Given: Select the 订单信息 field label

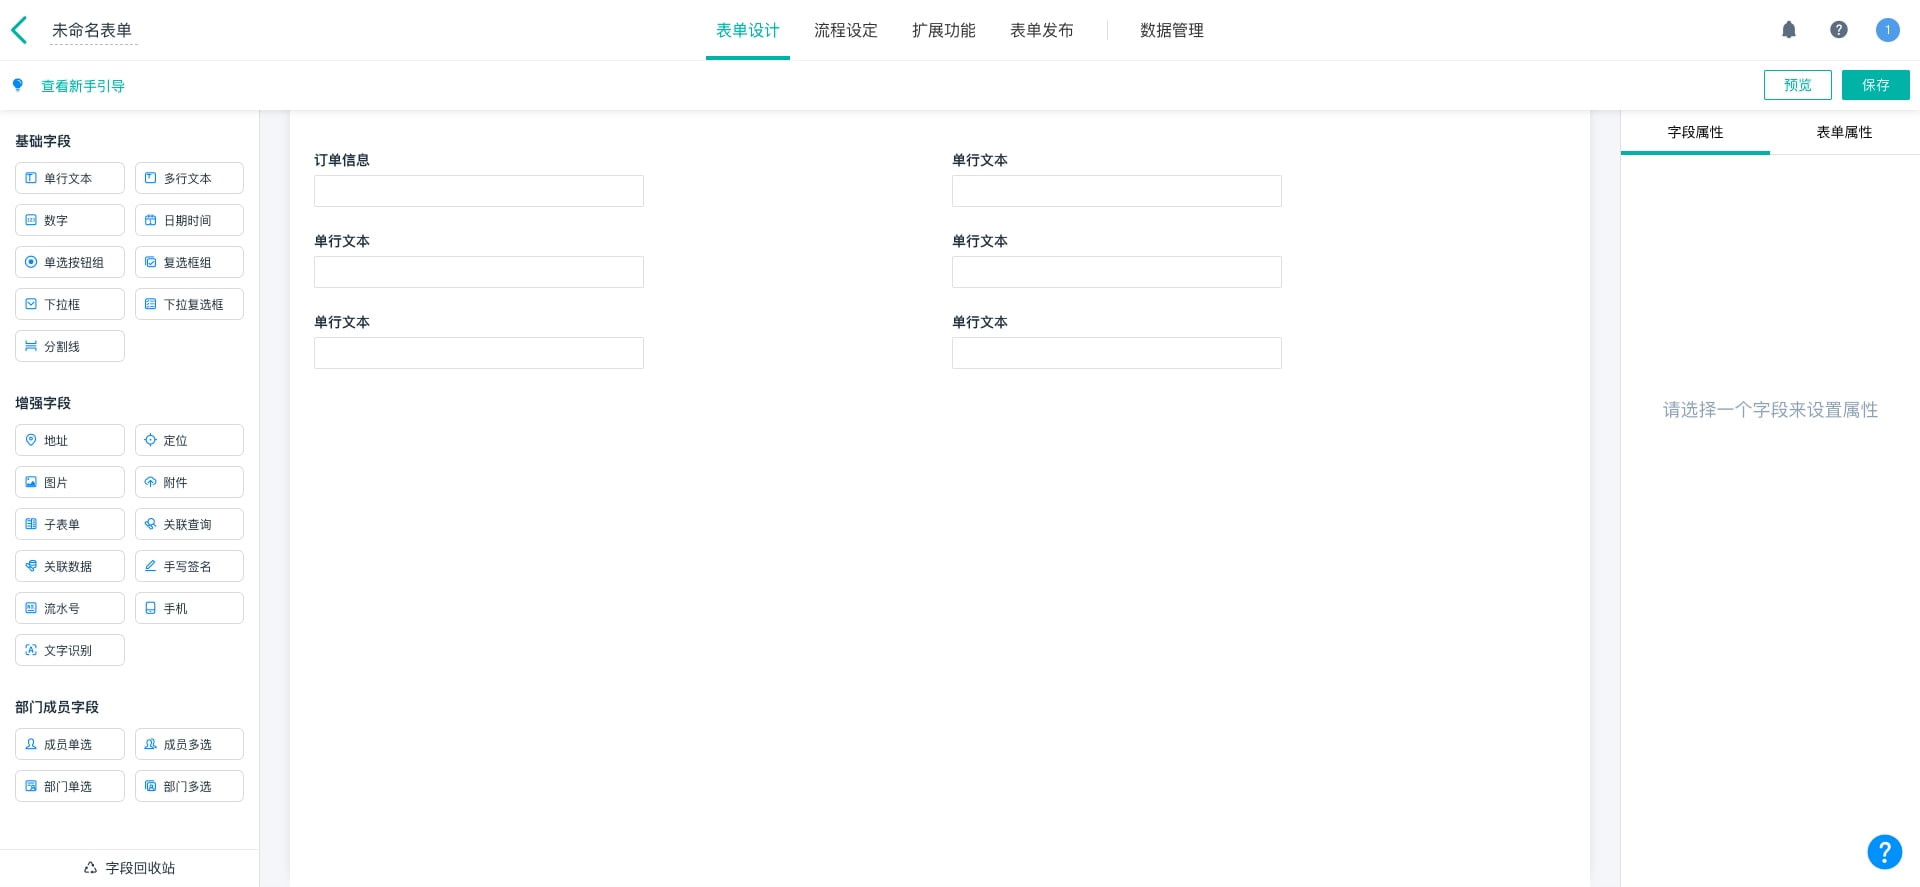Looking at the screenshot, I should (342, 160).
